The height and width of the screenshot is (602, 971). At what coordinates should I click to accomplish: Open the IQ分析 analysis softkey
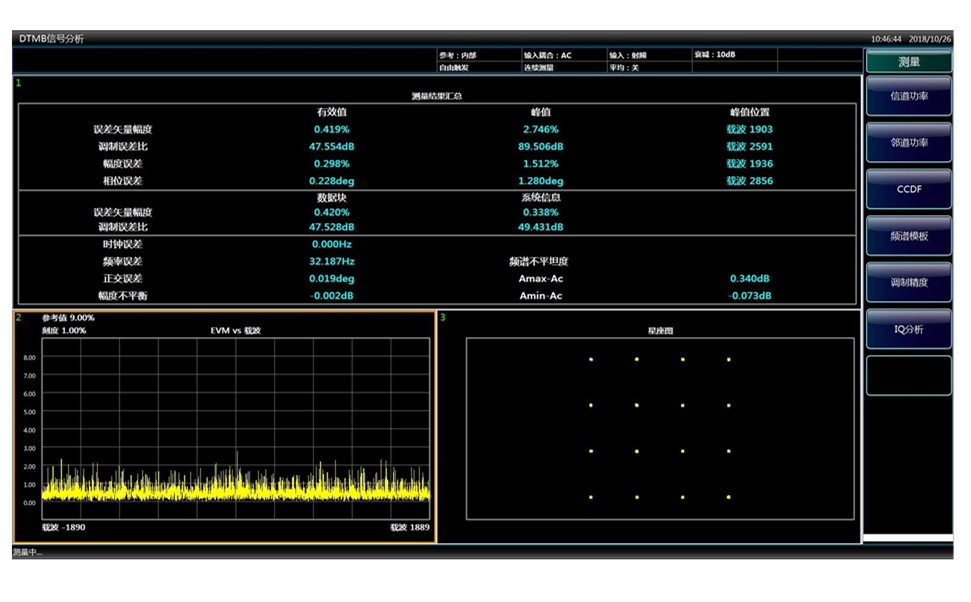(x=909, y=328)
